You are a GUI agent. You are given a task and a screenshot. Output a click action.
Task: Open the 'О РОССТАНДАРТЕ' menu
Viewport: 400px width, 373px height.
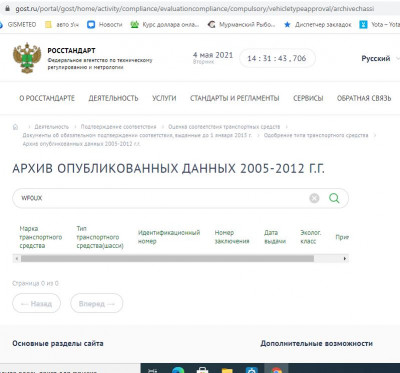click(47, 98)
